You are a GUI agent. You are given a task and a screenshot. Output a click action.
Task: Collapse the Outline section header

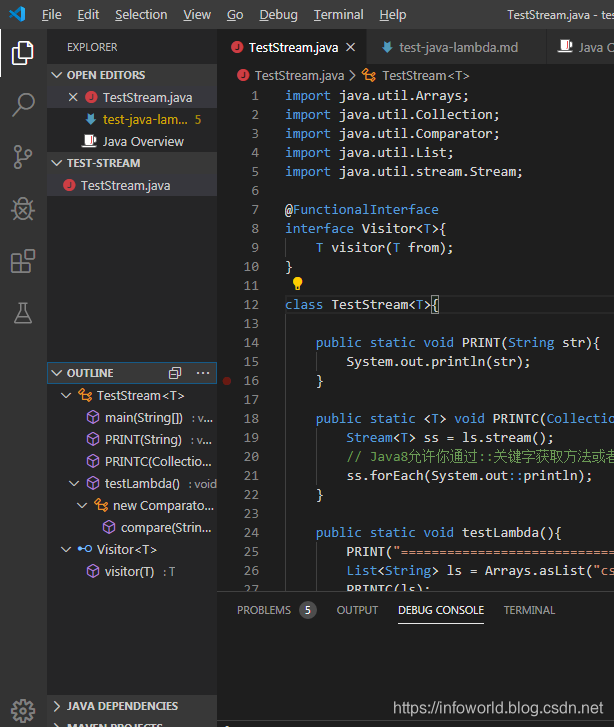coord(57,373)
